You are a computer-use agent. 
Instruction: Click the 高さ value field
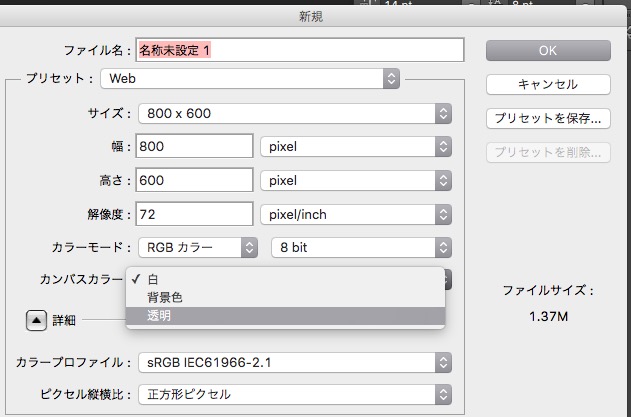click(x=194, y=181)
